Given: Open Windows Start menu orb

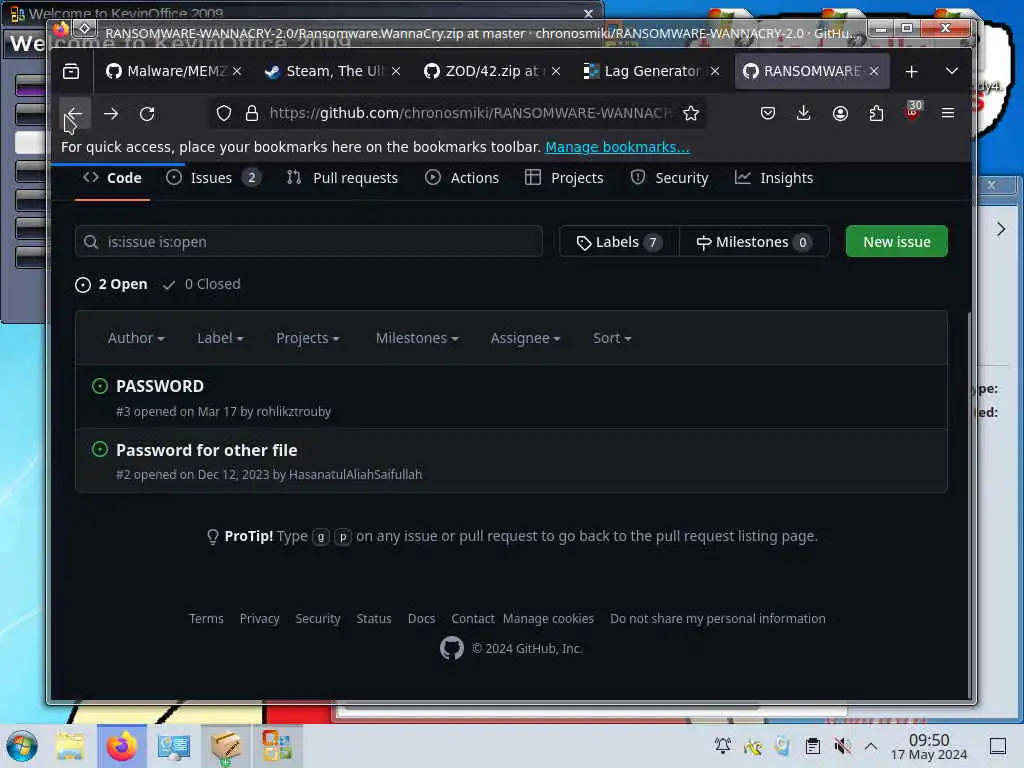Looking at the screenshot, I should coord(22,746).
